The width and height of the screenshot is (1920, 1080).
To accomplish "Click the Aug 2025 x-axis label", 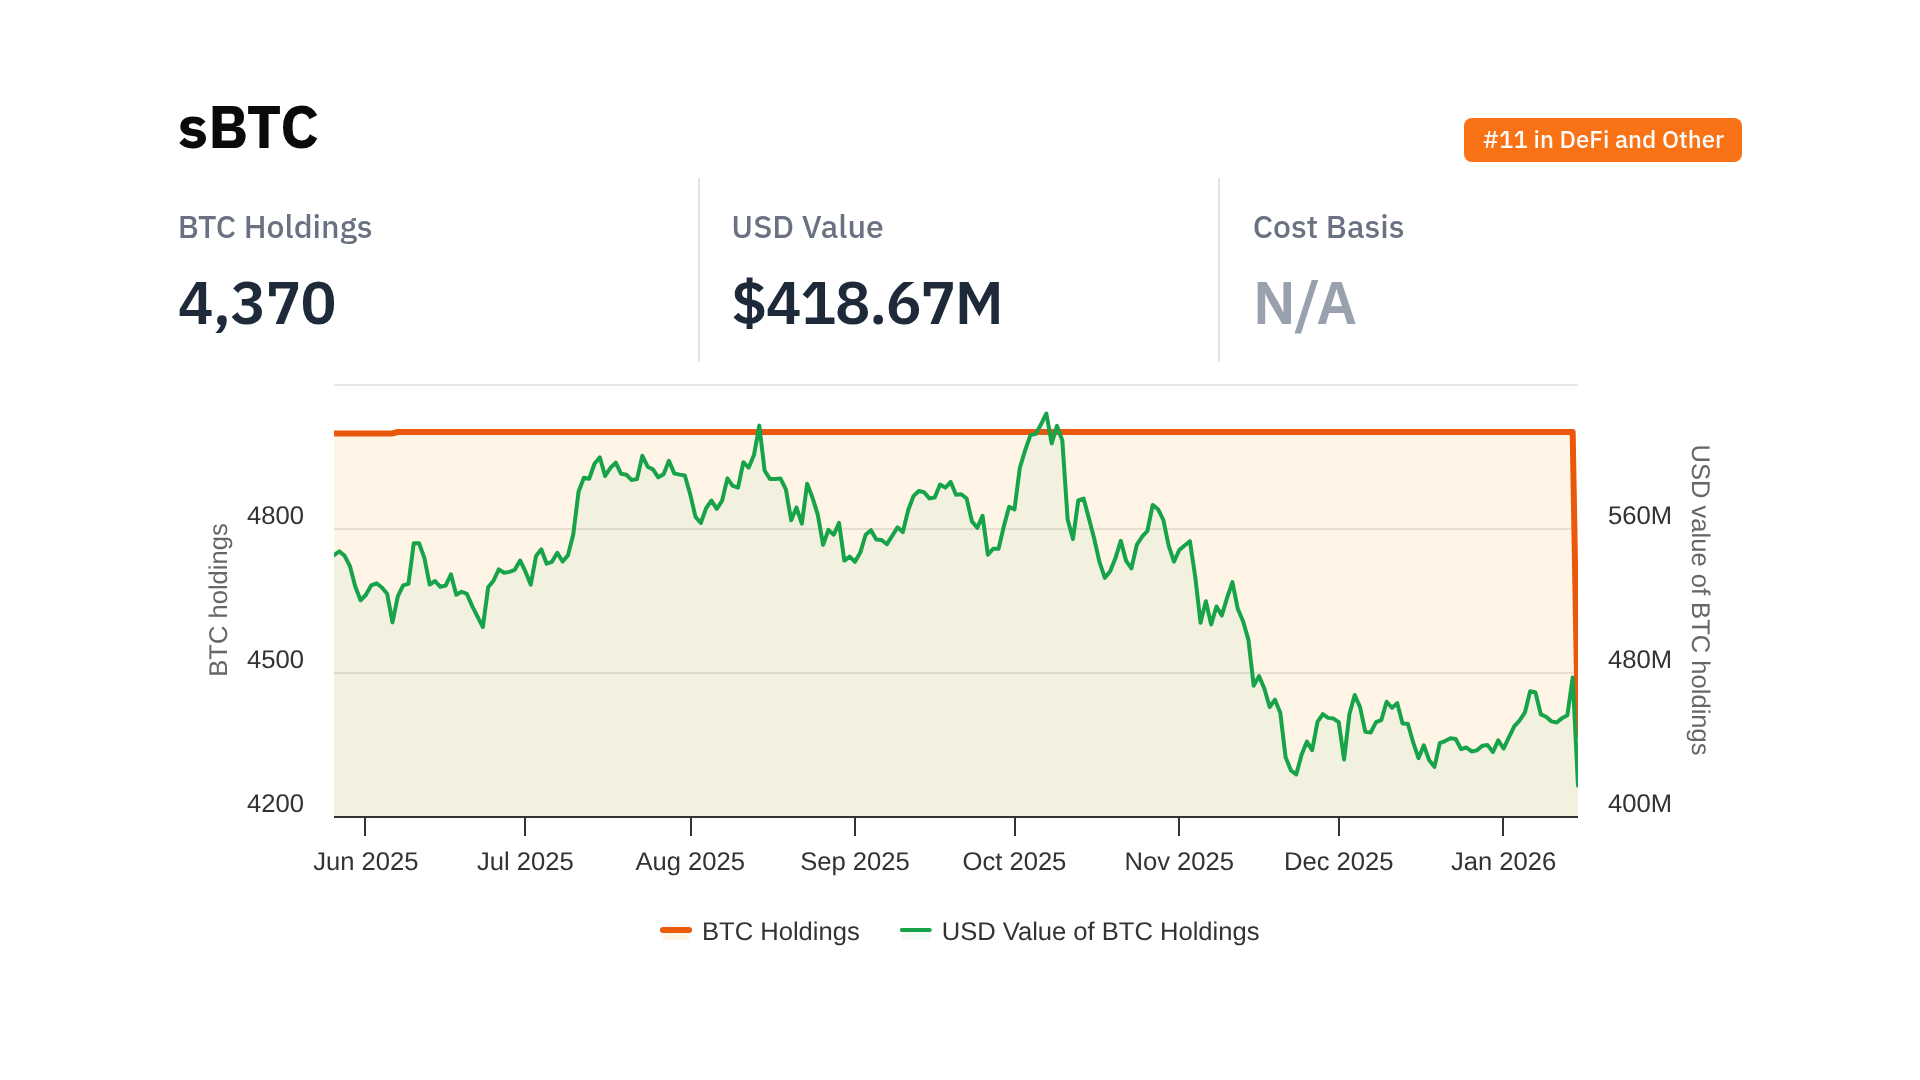I will 690,861.
